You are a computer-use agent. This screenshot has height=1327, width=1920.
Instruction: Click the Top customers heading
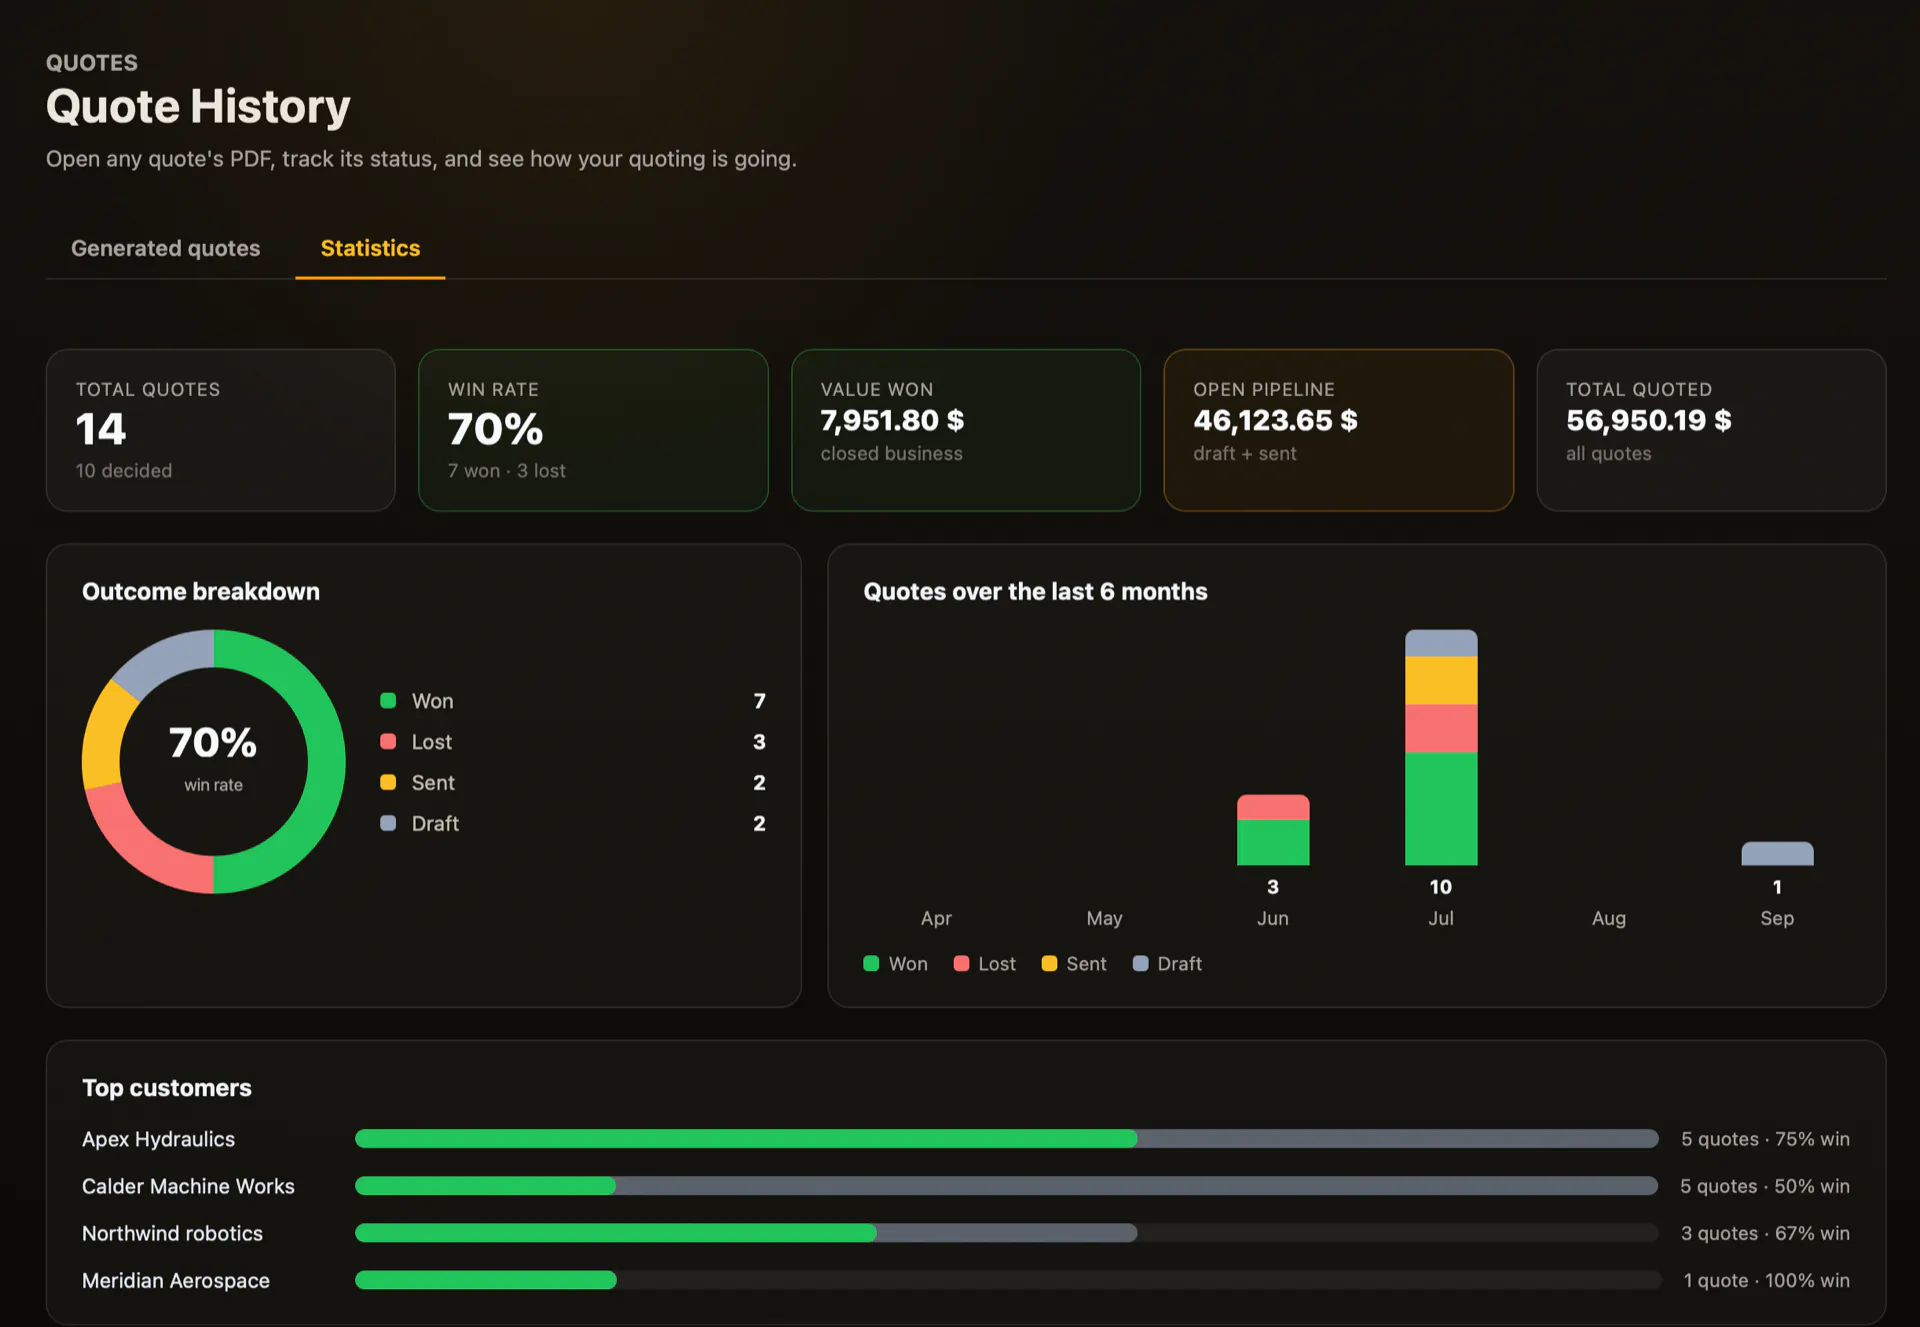click(167, 1088)
